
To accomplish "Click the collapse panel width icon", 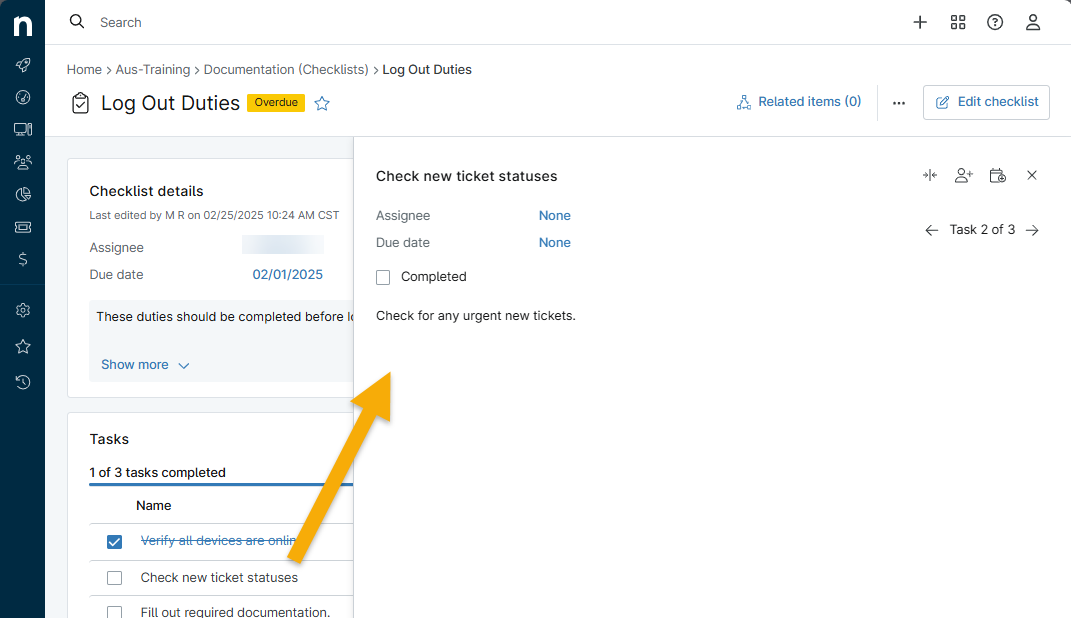I will [930, 176].
